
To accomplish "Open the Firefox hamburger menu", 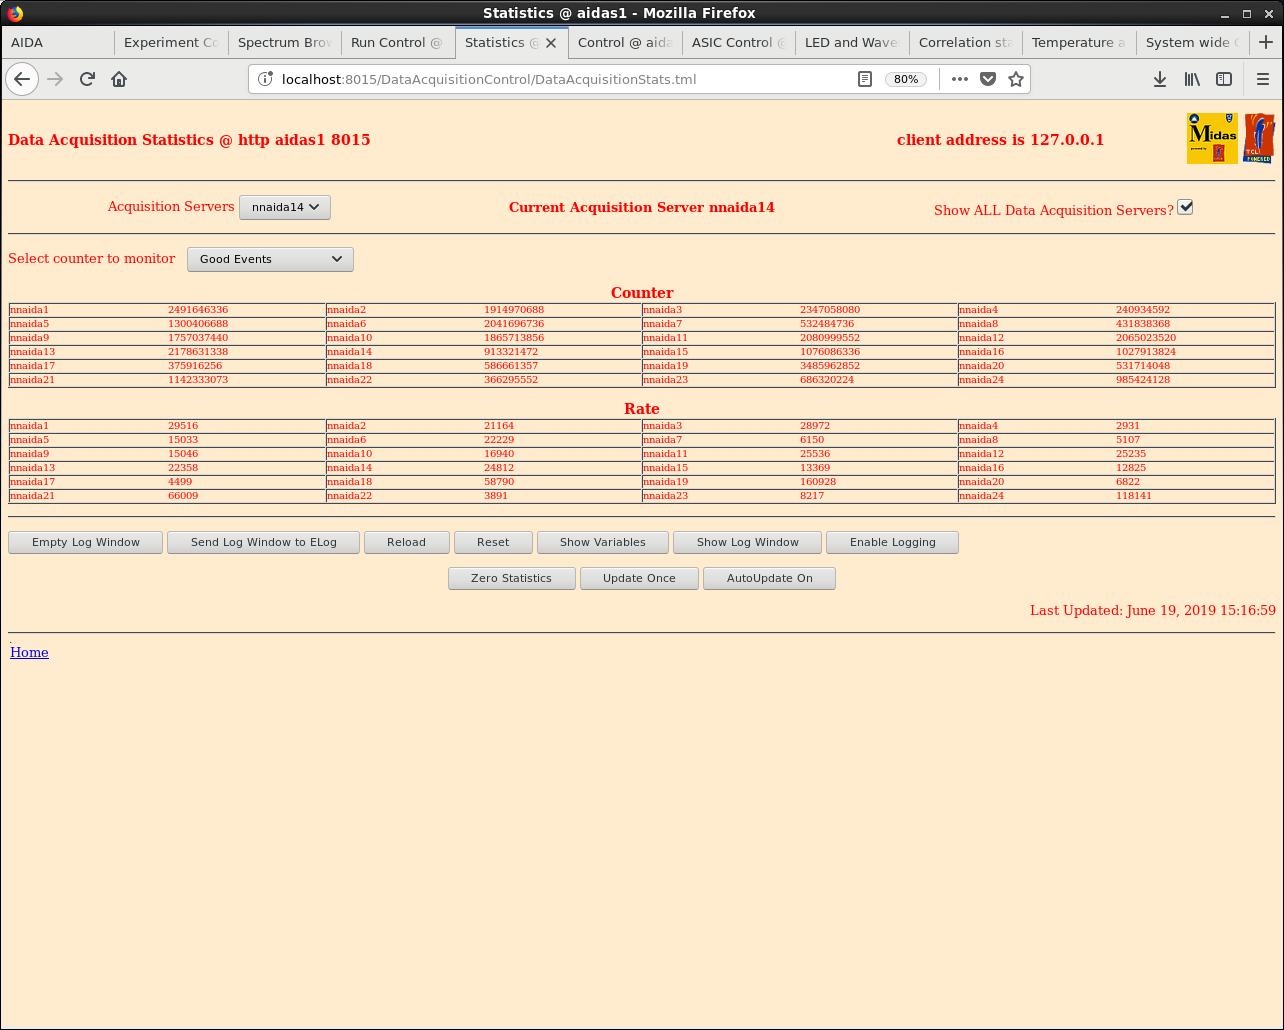I will pos(1263,79).
